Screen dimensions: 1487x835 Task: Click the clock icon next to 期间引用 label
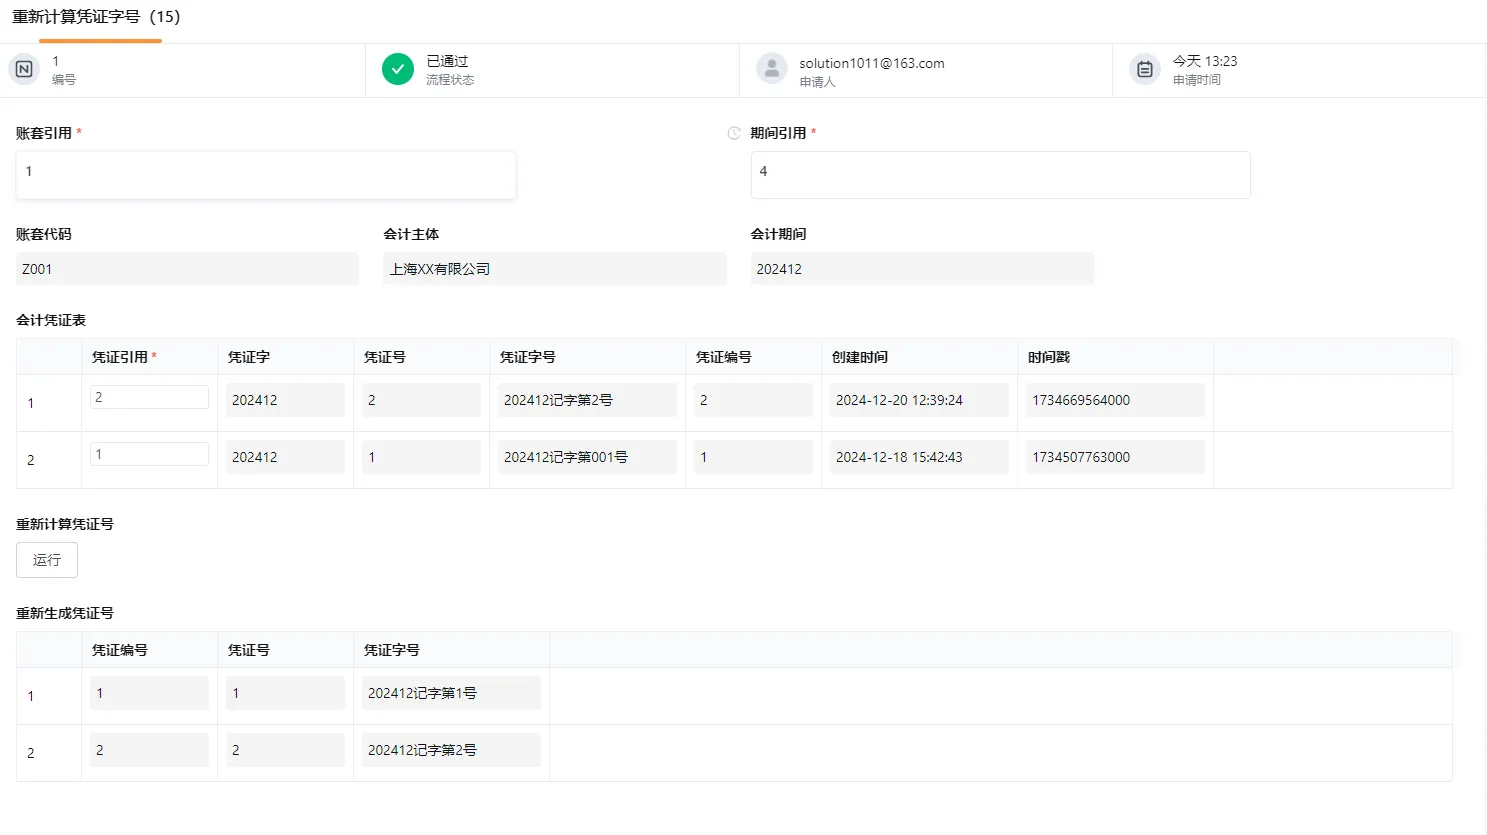click(733, 132)
